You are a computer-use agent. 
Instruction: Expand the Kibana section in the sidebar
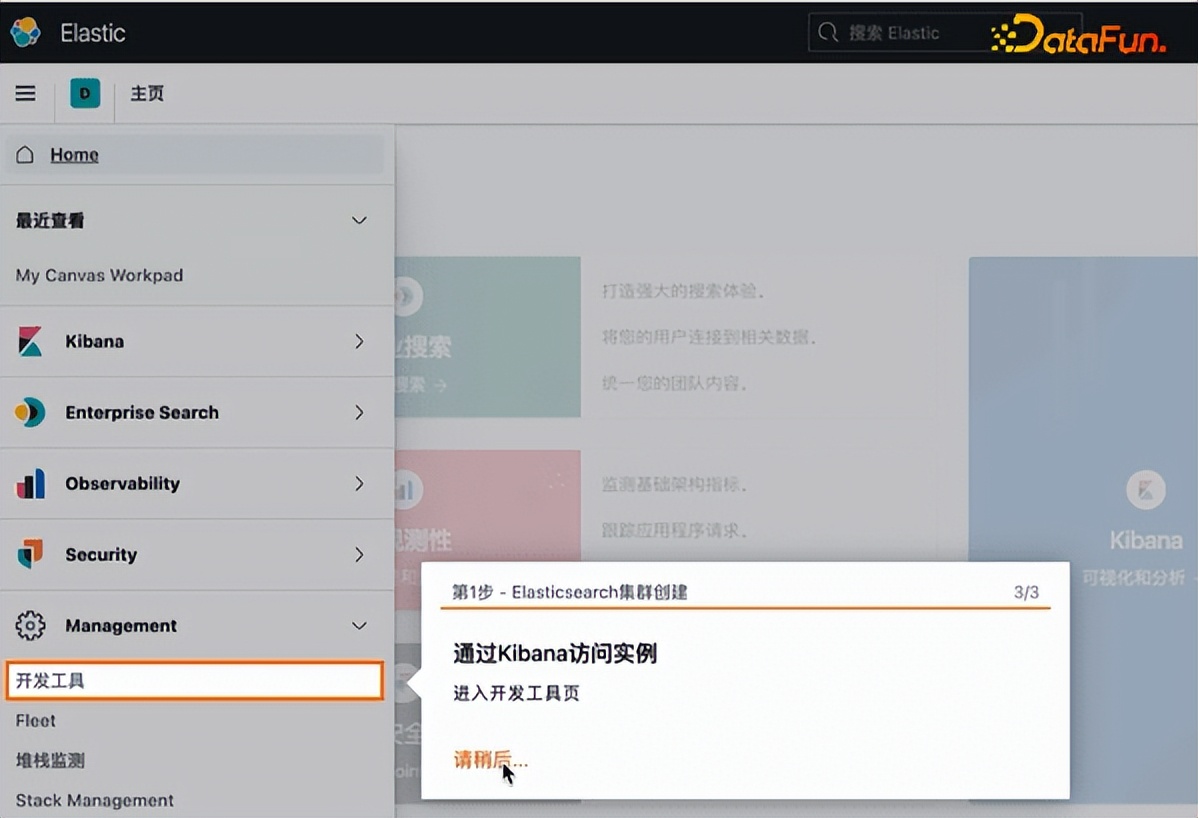[359, 341]
